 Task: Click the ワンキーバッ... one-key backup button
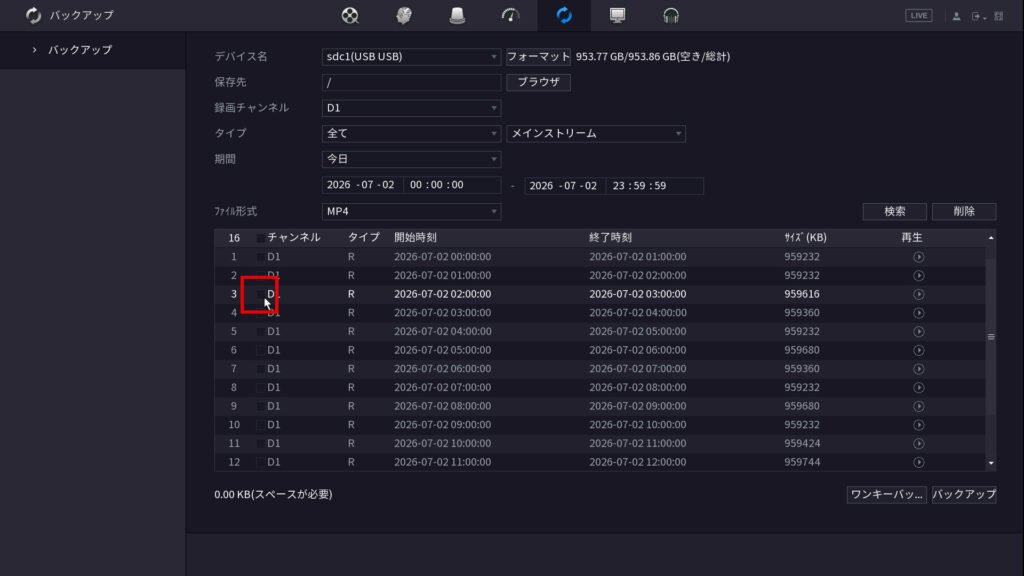[886, 494]
